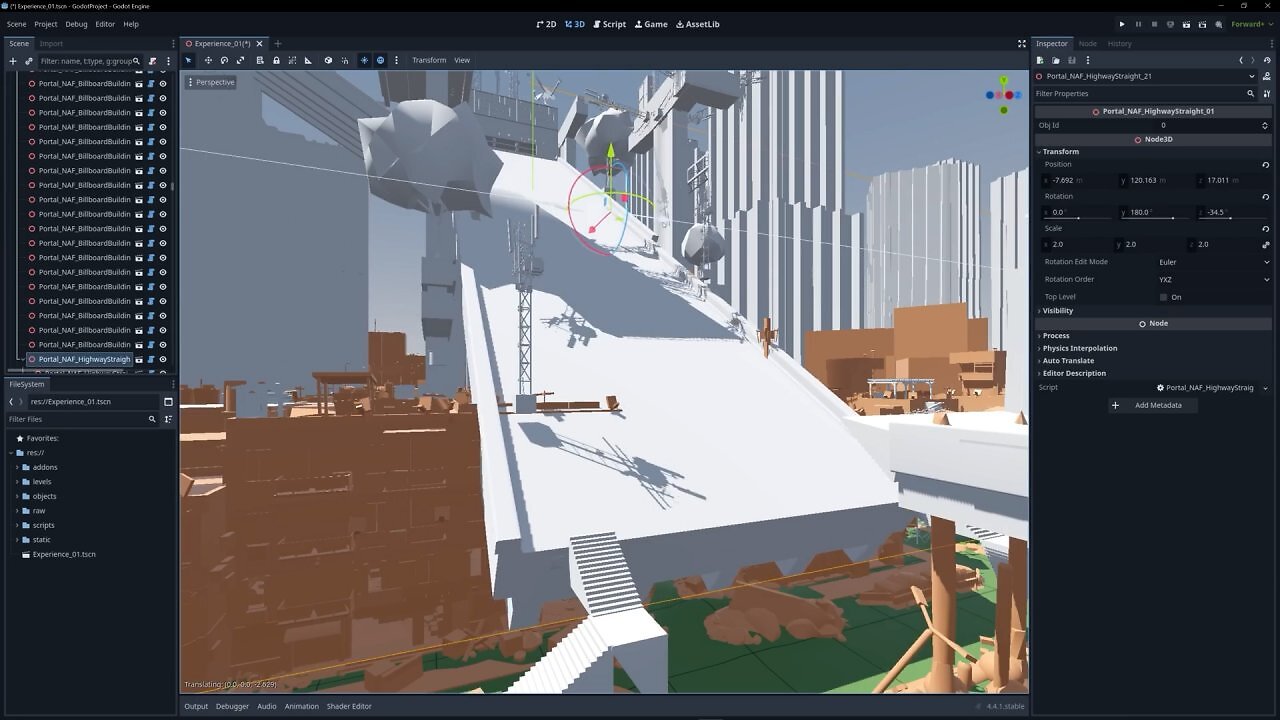
Task: Enable the Top Level checkbox
Action: tap(1163, 297)
